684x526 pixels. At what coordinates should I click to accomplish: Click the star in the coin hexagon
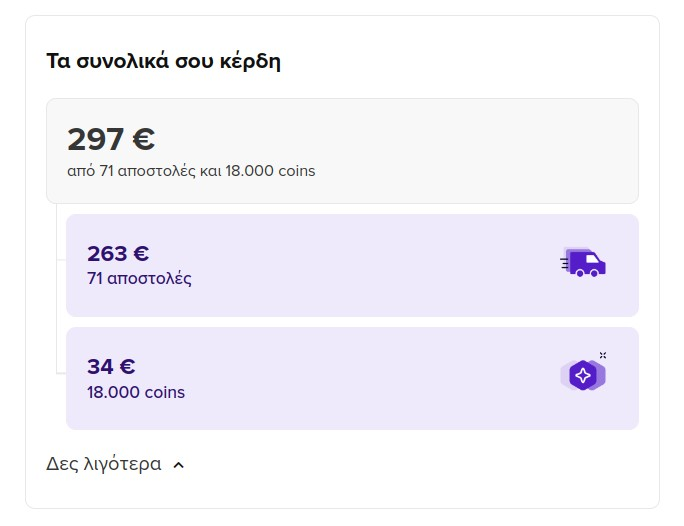click(582, 376)
